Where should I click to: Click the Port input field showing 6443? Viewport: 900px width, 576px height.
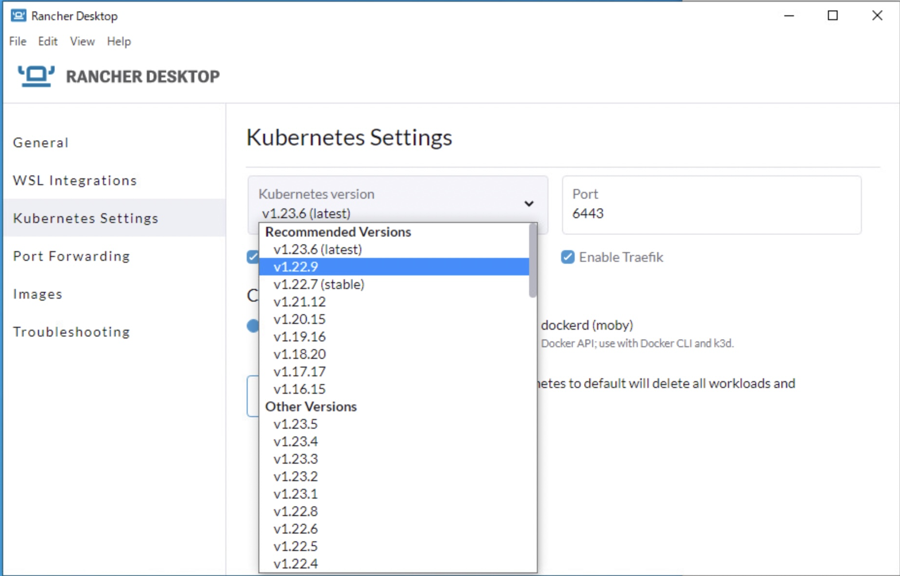(x=712, y=205)
